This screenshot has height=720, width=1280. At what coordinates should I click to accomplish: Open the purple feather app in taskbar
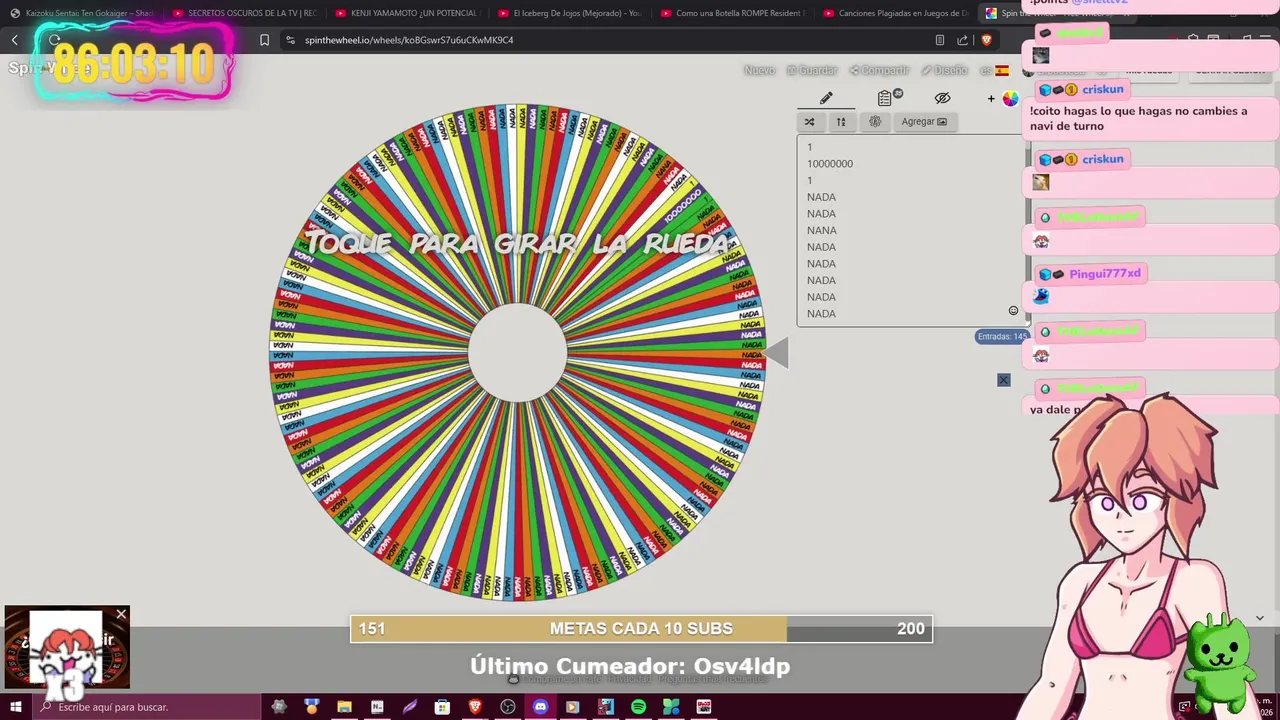(x=410, y=707)
